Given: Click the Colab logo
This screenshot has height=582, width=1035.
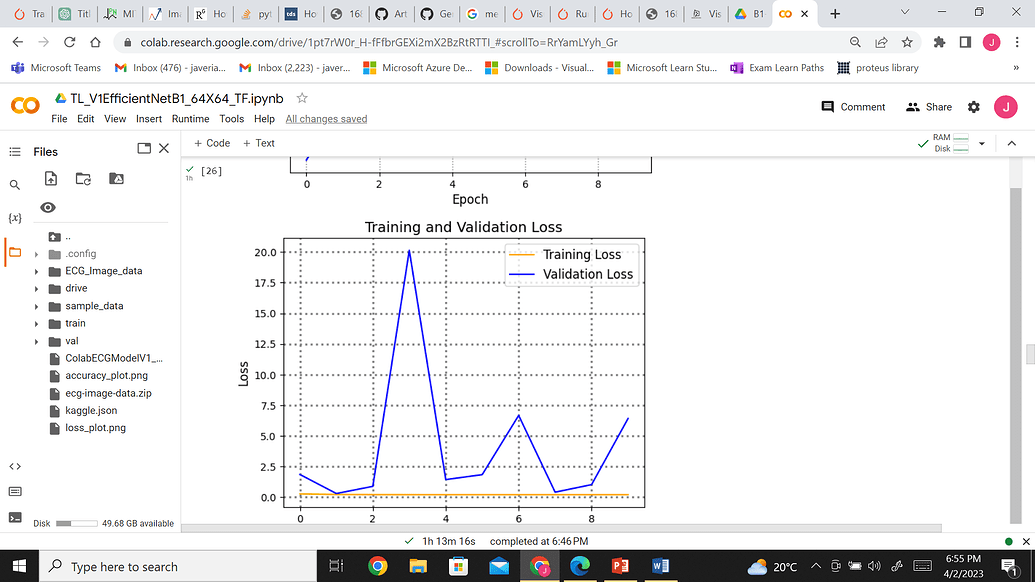Looking at the screenshot, I should click(25, 106).
